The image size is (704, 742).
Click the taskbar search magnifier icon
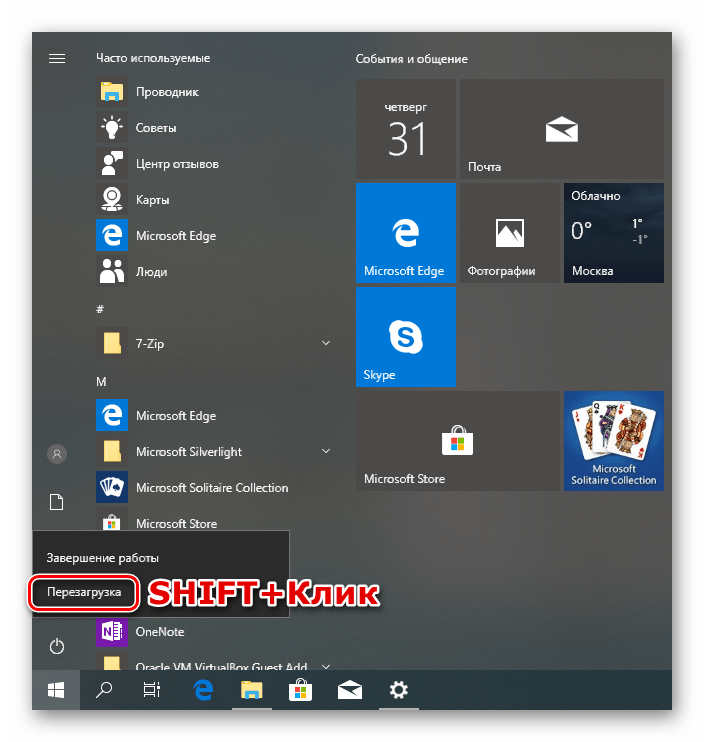point(104,690)
